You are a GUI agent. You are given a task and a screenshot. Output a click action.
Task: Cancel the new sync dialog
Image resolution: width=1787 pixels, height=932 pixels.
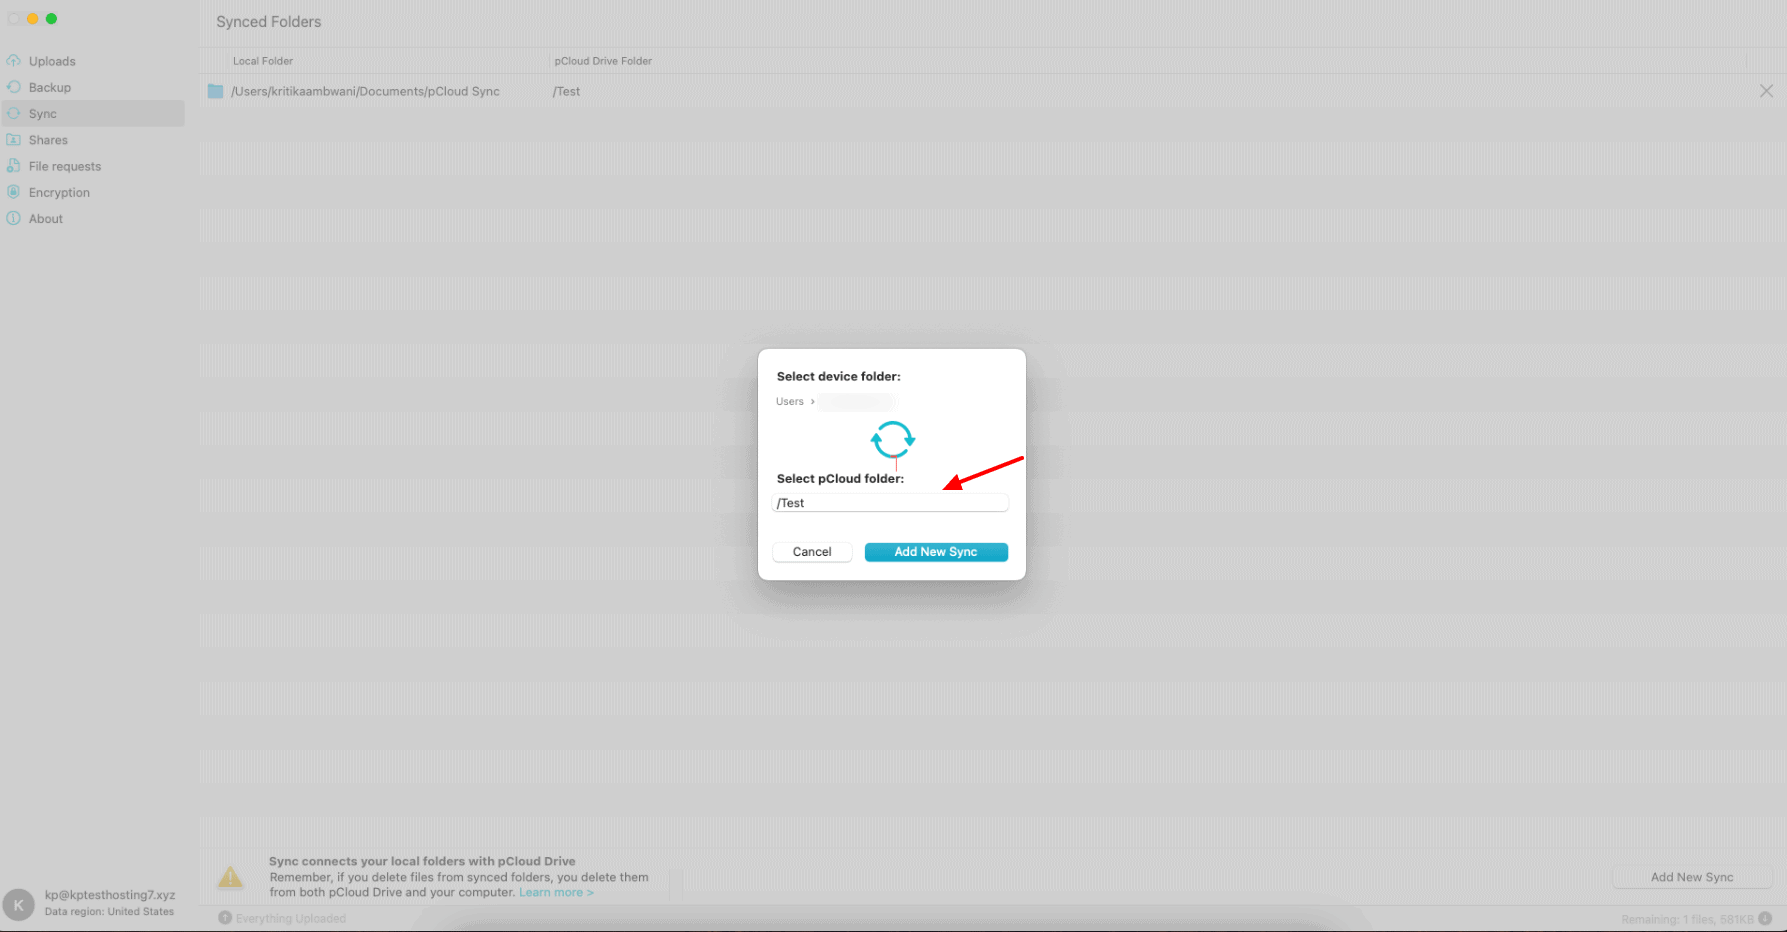click(812, 552)
